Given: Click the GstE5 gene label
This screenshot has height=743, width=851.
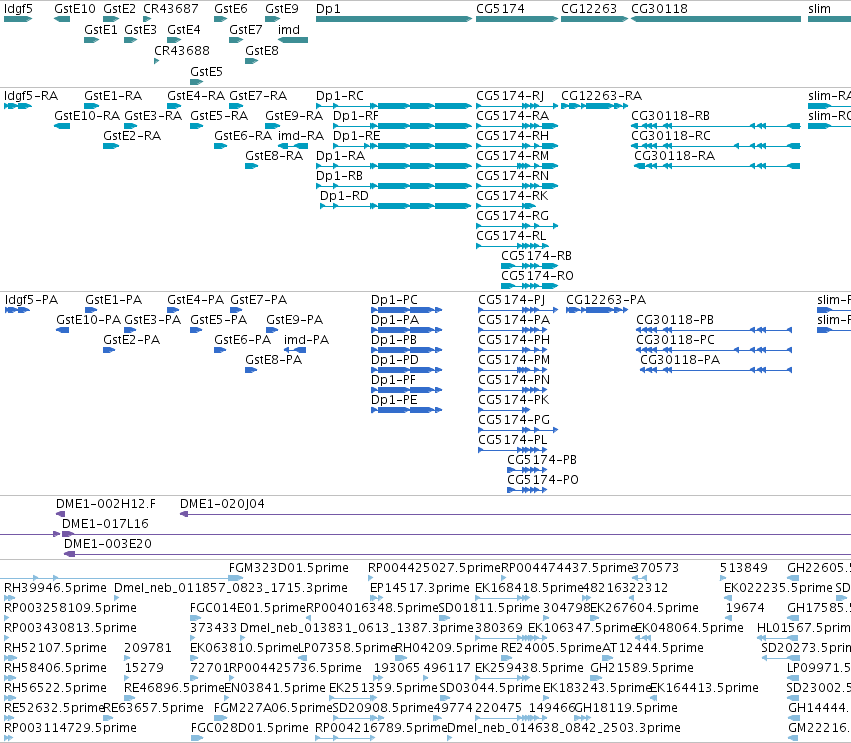Looking at the screenshot, I should tap(206, 72).
